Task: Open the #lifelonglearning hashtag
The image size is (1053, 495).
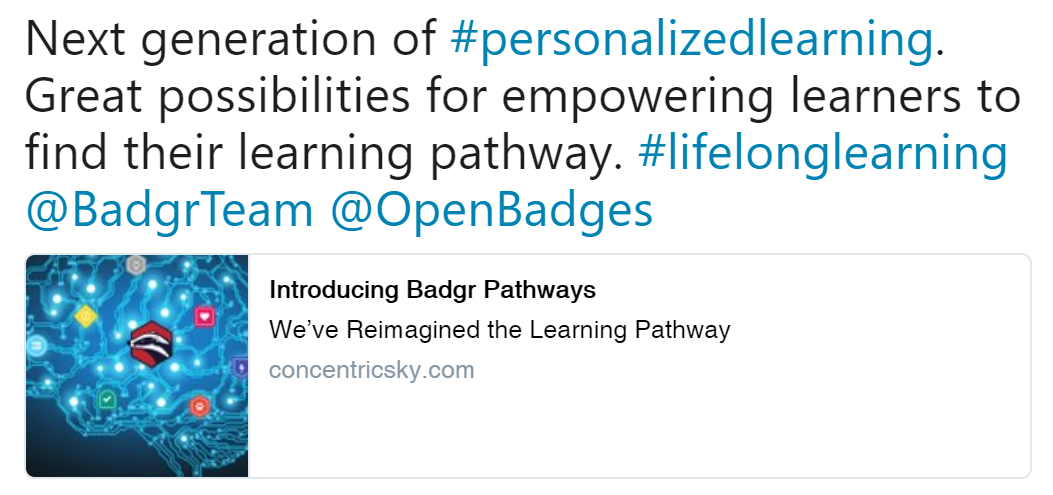Action: (x=823, y=152)
